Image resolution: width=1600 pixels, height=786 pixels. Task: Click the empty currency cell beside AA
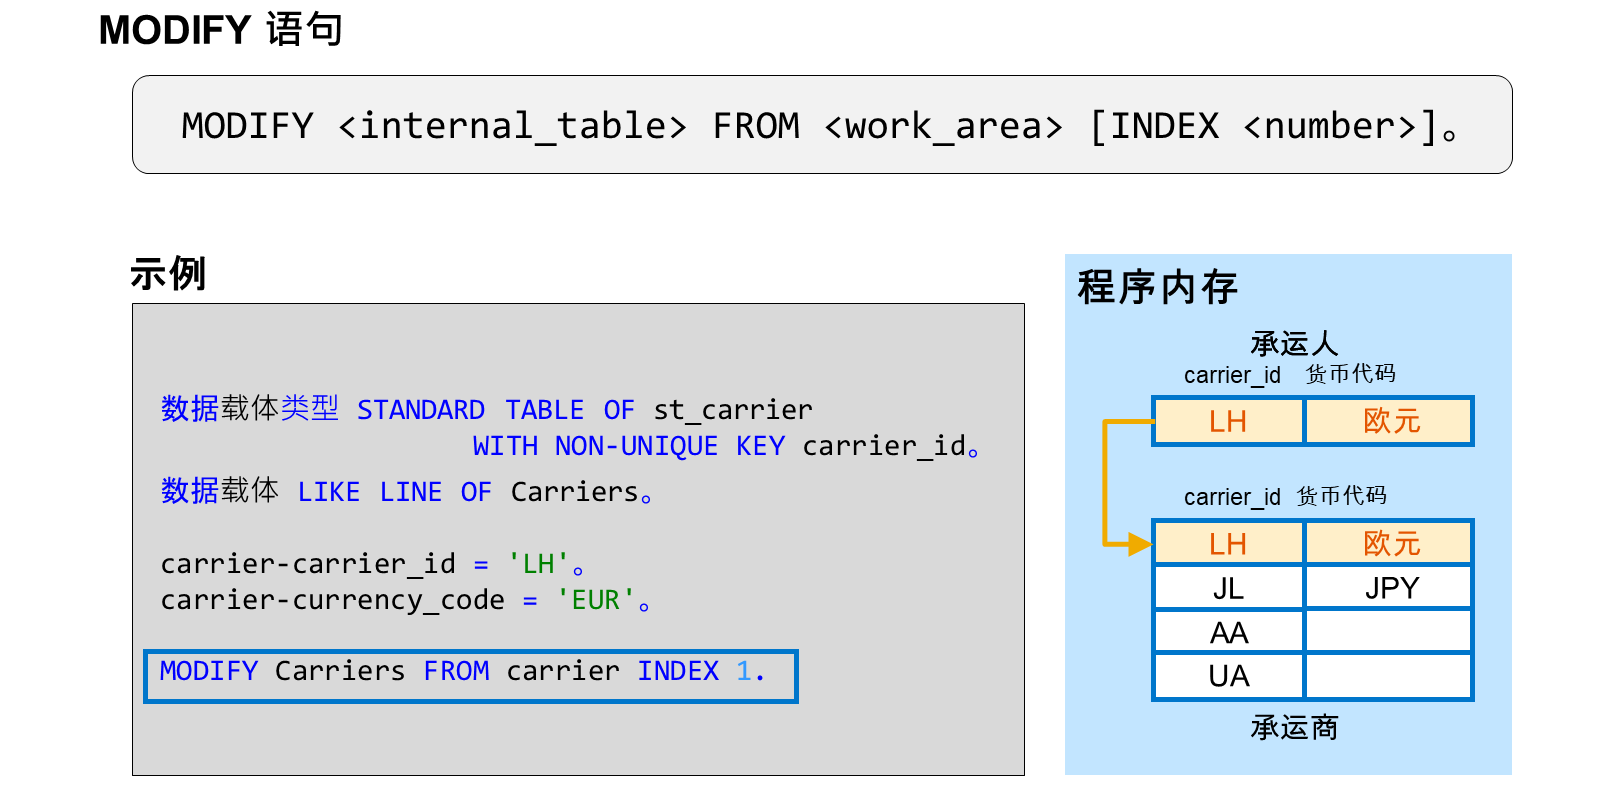(1390, 632)
